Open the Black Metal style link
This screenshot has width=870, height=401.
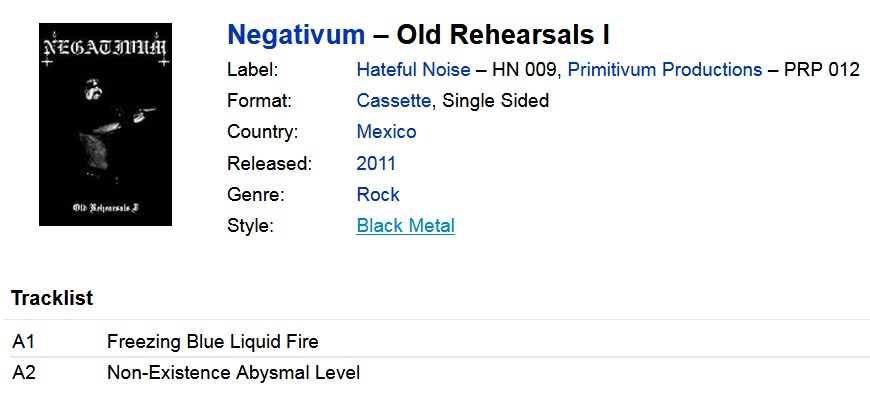[x=406, y=226]
